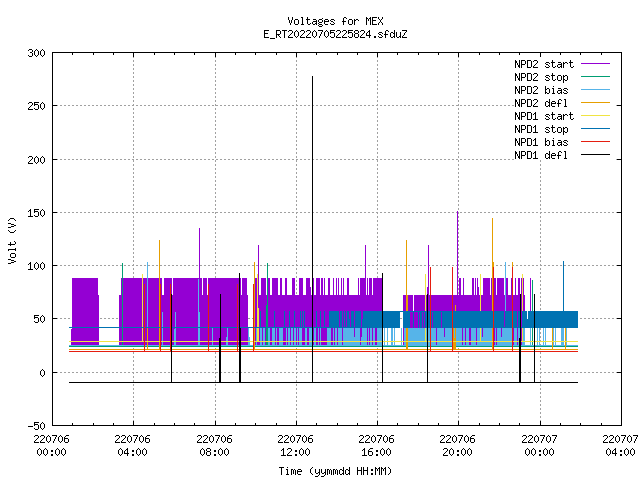Select the file name E_RT20220705225824.sfduZ

pyautogui.click(x=335, y=34)
